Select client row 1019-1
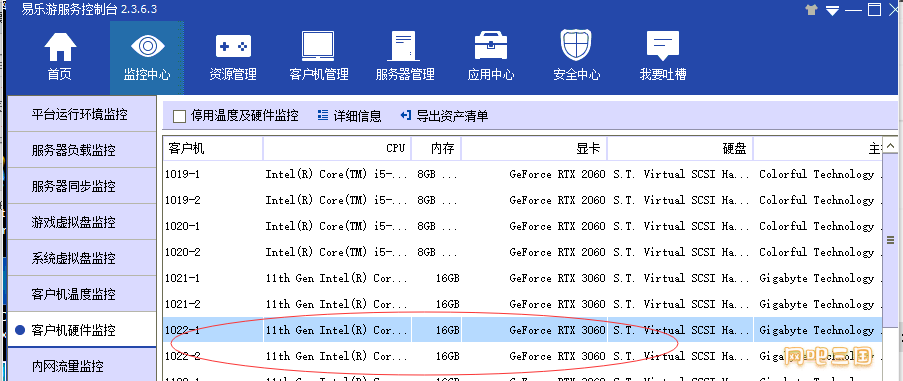 [522, 174]
